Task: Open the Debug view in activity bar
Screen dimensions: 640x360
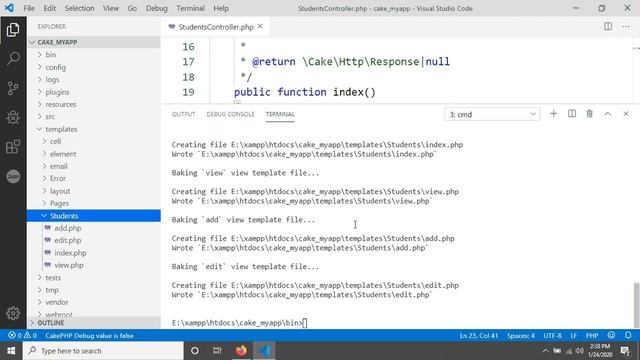Action: coord(13,118)
